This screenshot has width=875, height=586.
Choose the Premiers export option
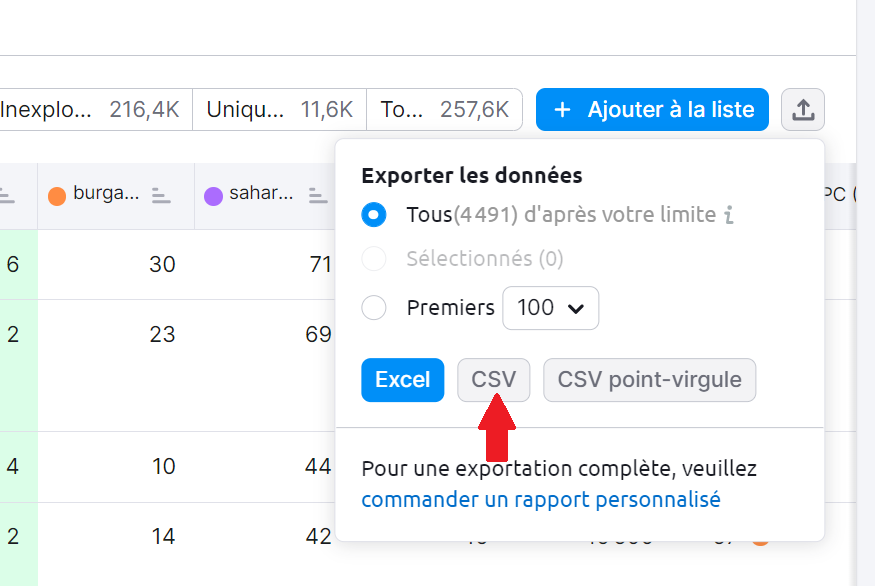point(374,308)
